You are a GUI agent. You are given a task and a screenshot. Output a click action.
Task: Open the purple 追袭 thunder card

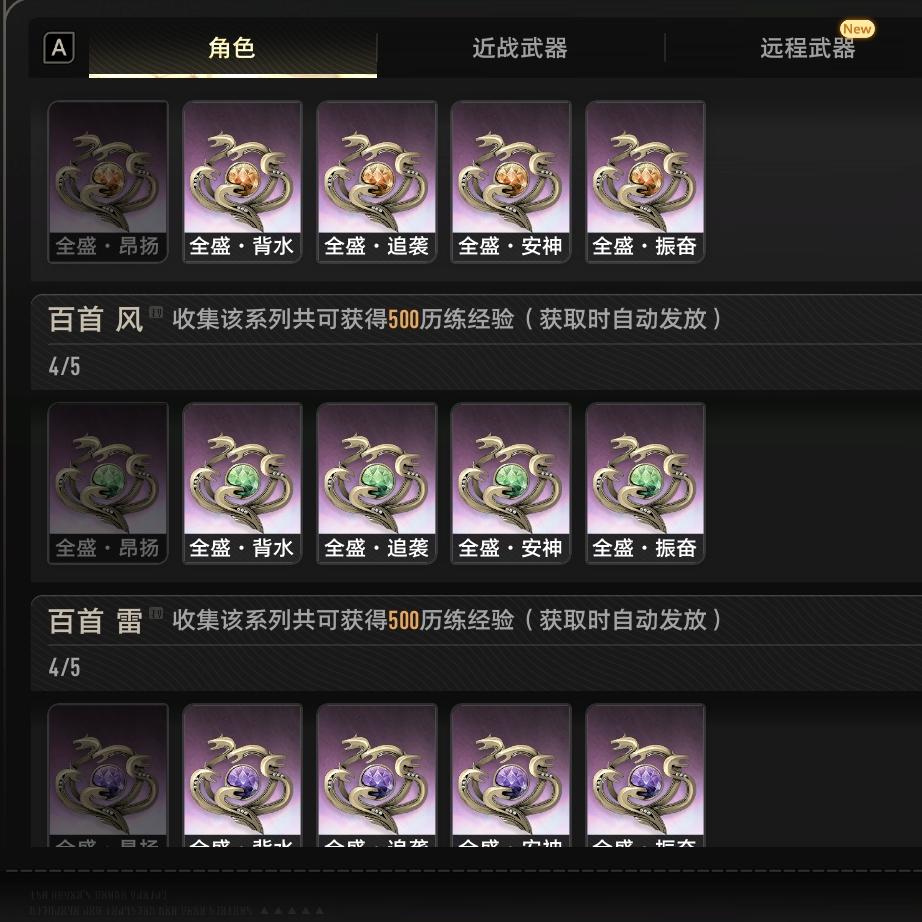376,775
